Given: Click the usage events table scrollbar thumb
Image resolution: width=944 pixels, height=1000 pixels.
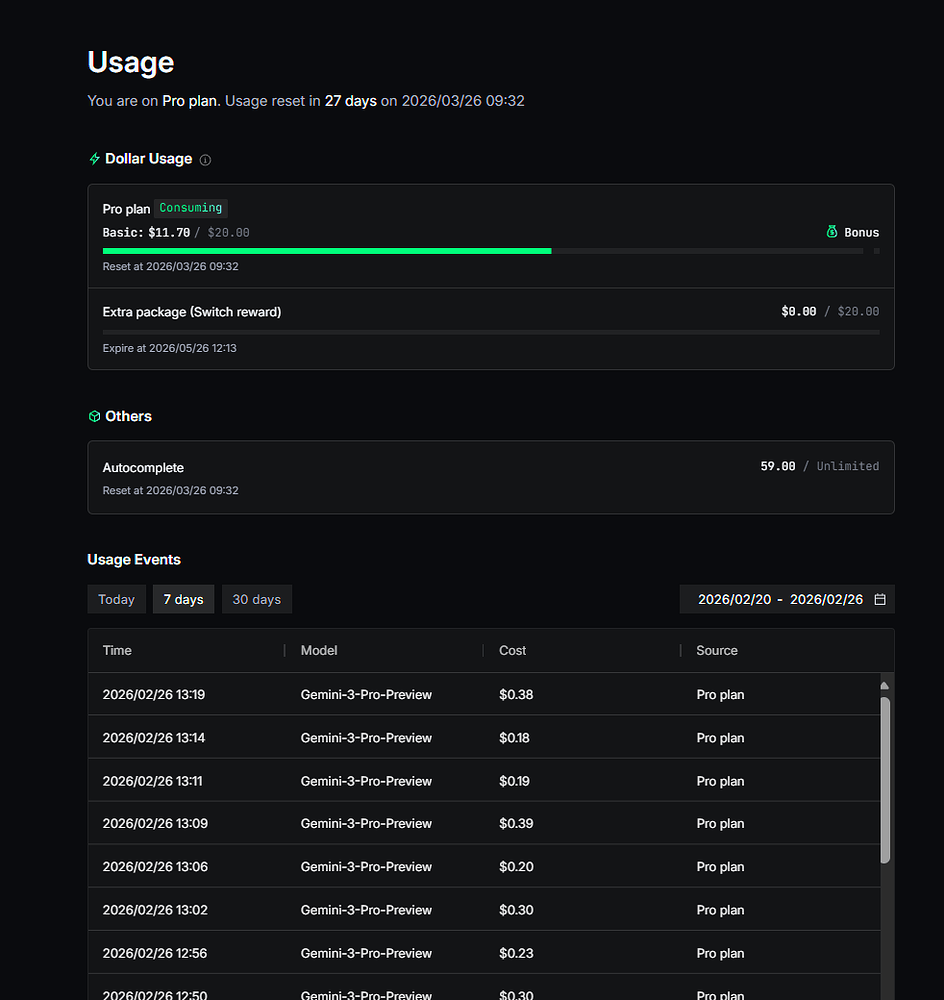Looking at the screenshot, I should 885,781.
